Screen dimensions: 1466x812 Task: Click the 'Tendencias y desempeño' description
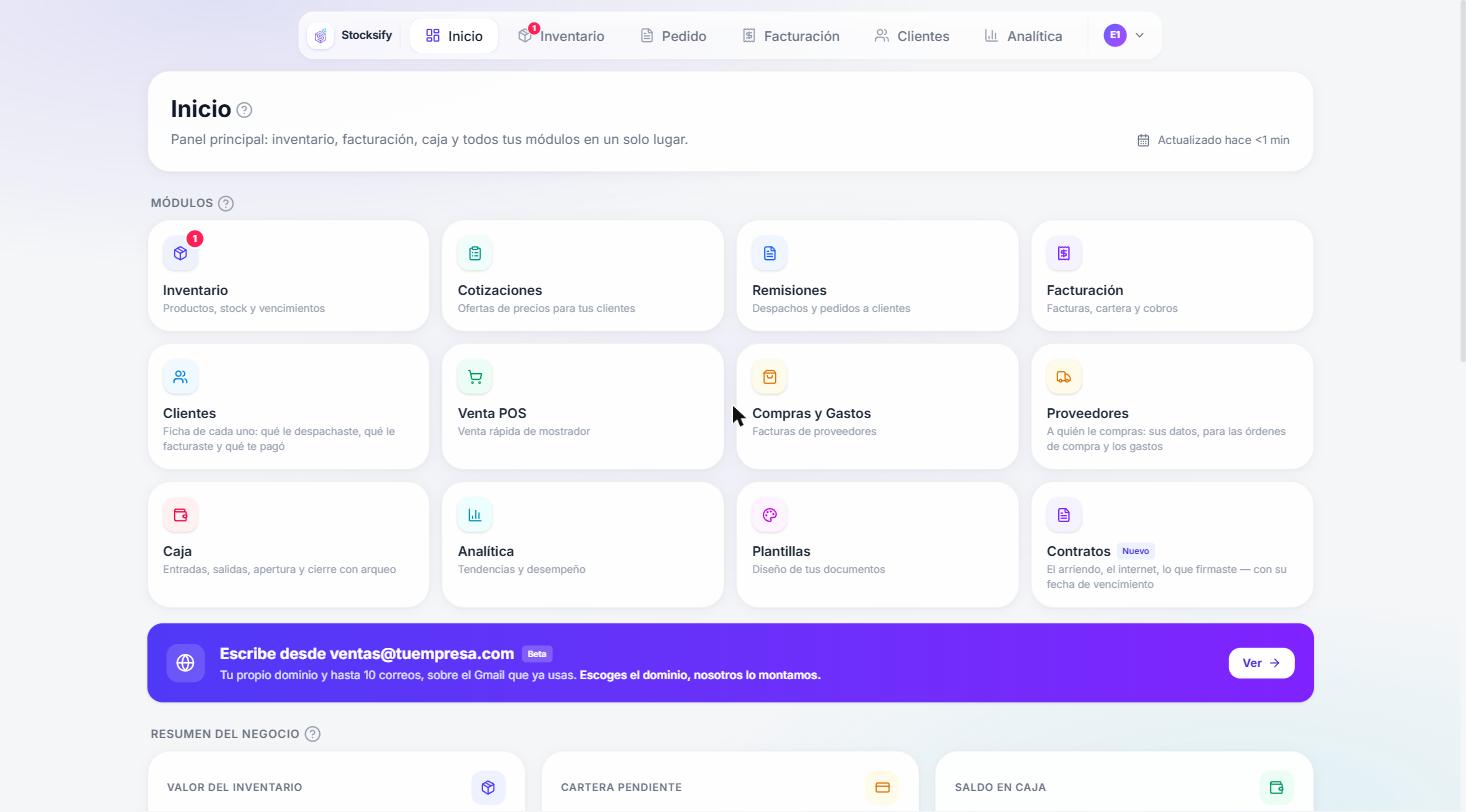point(521,569)
